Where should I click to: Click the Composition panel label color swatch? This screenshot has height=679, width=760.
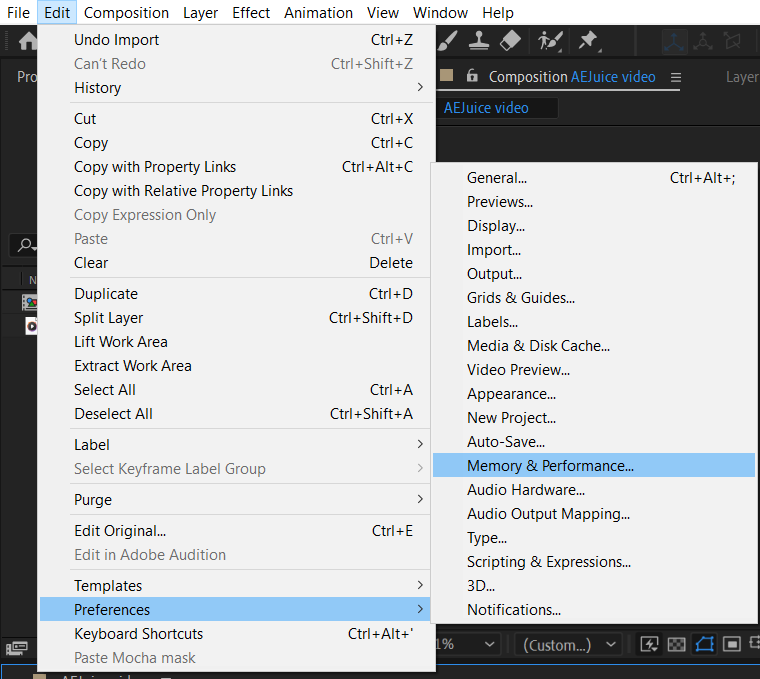[x=447, y=77]
